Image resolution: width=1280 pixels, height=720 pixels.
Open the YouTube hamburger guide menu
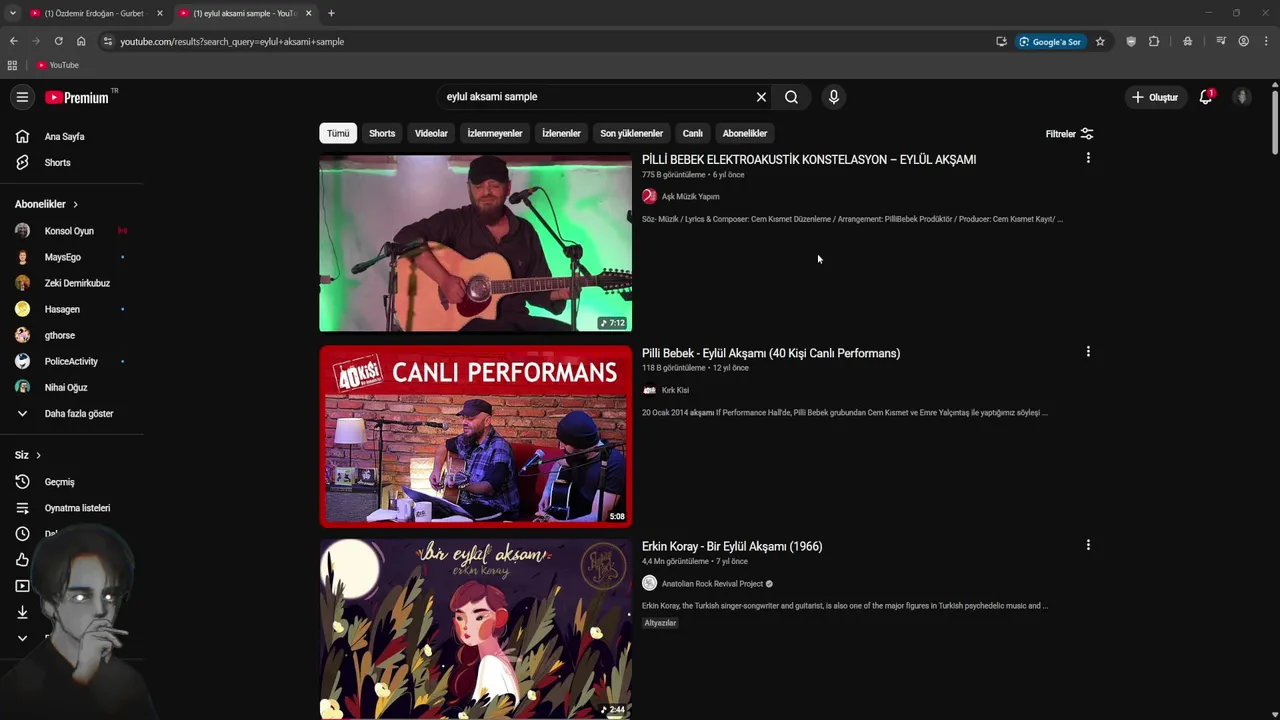[x=22, y=97]
